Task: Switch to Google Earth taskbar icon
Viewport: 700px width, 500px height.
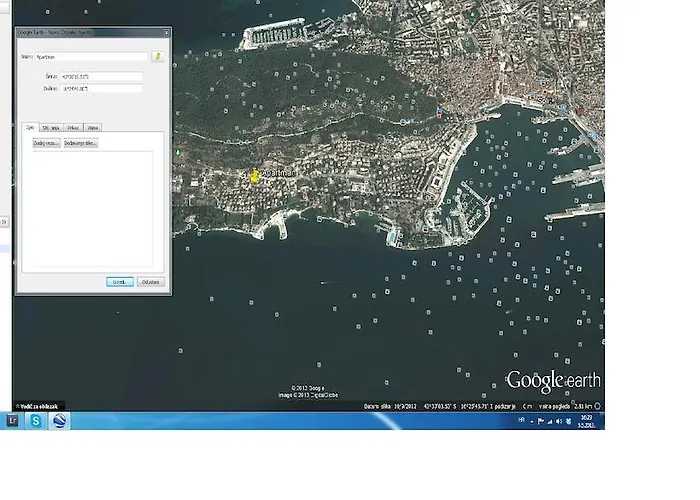Action: (x=60, y=421)
